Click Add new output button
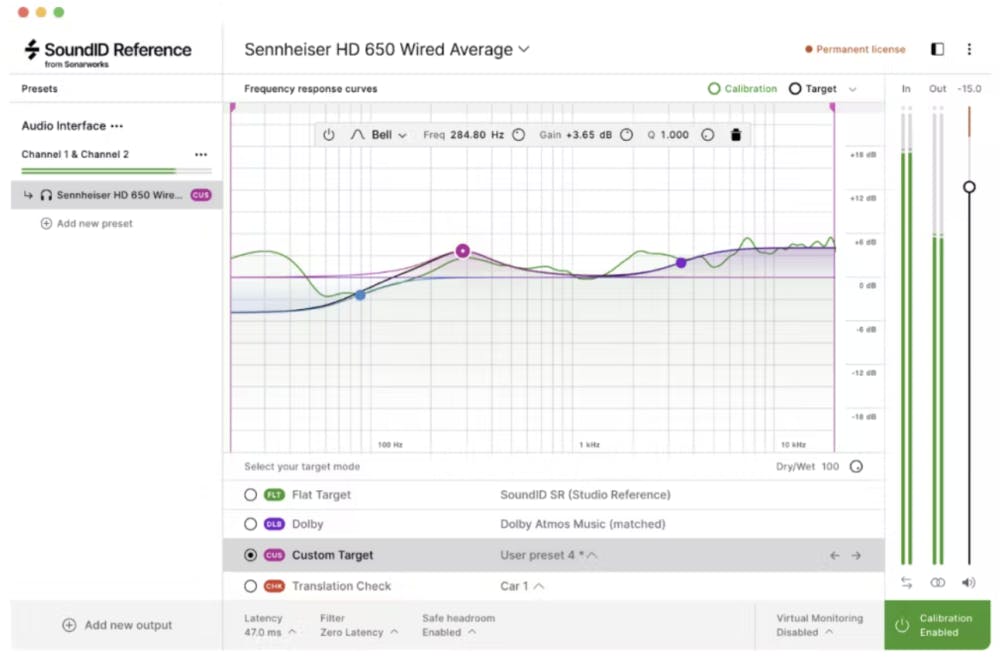The height and width of the screenshot is (663, 1000). pyautogui.click(x=117, y=625)
